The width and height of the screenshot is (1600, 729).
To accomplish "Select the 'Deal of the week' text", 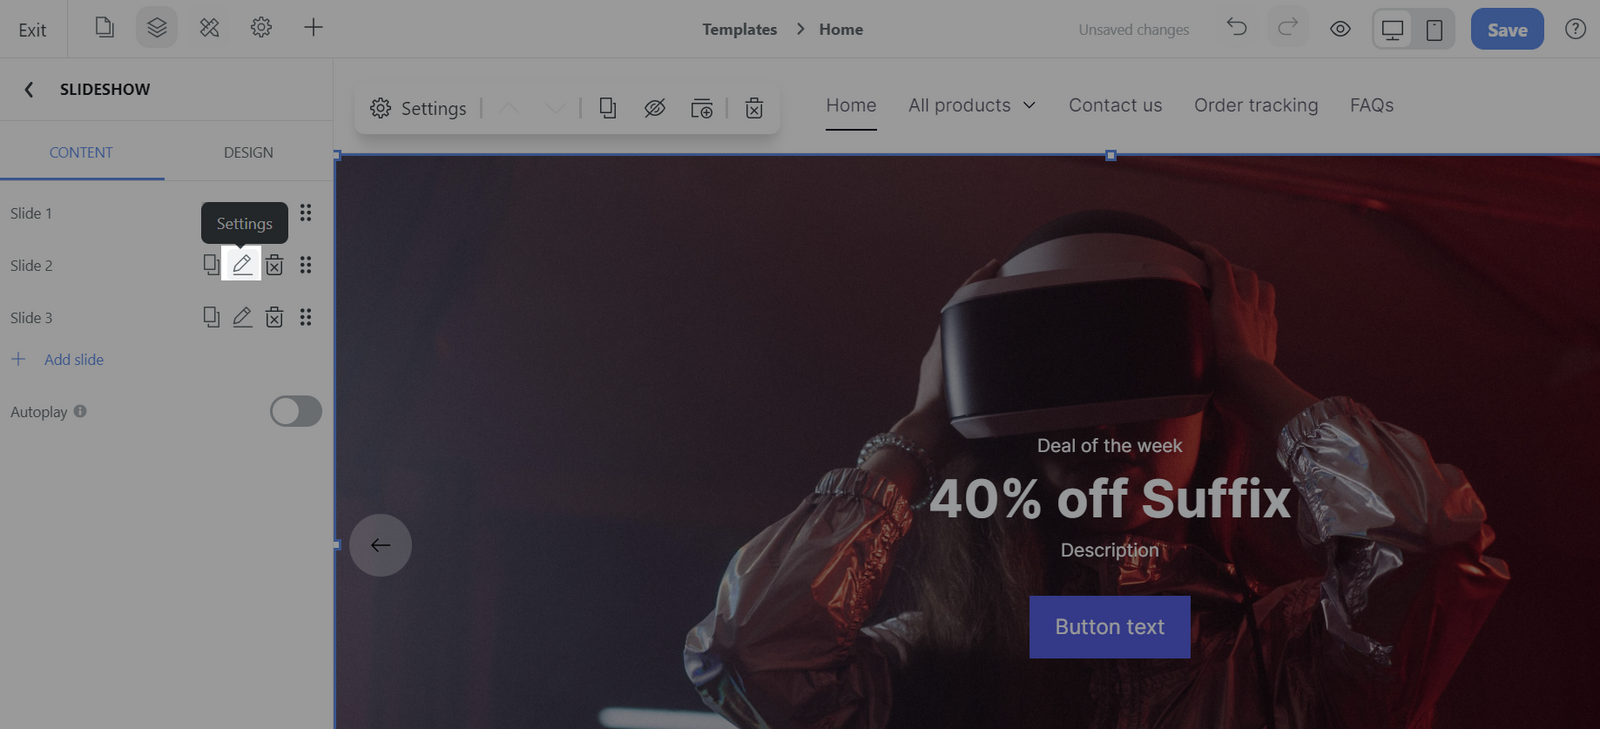I will pyautogui.click(x=1109, y=446).
